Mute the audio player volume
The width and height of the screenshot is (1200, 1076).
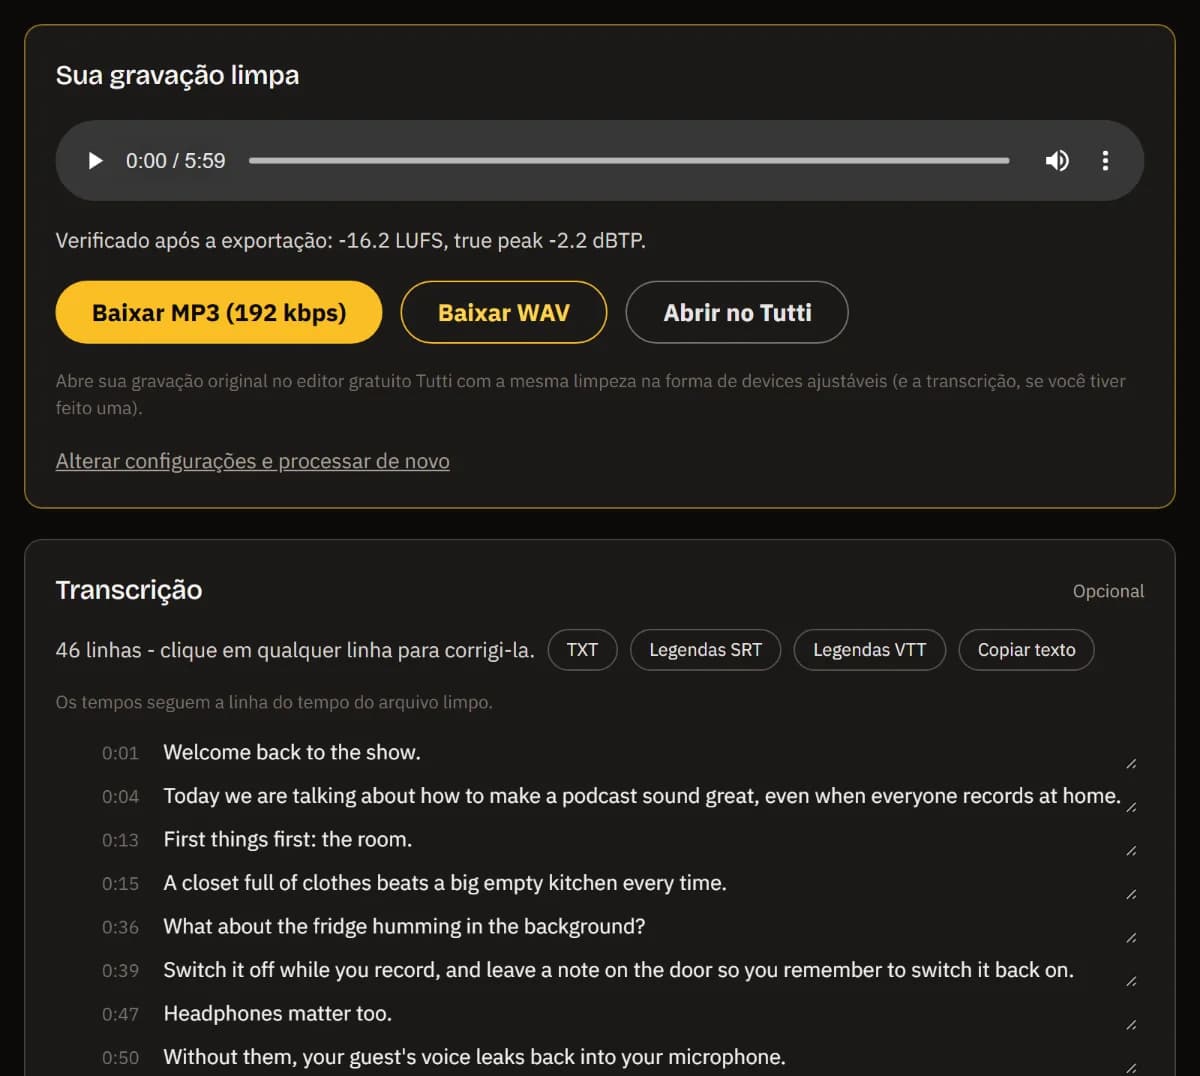click(1057, 161)
